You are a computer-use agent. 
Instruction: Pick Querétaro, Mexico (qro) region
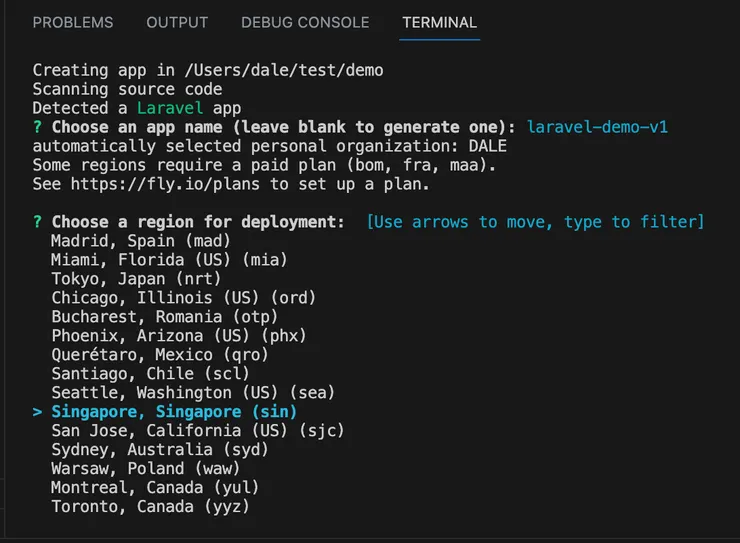[x=160, y=355]
